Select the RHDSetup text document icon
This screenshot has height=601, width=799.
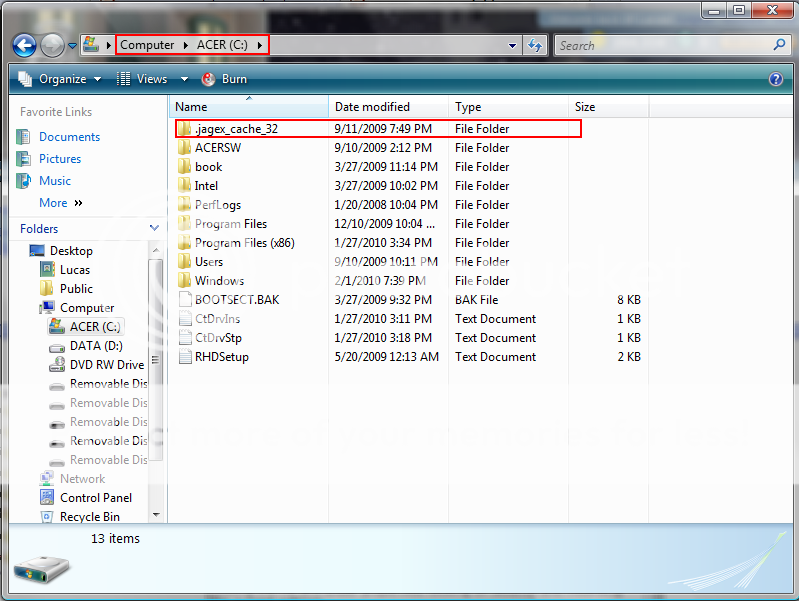[x=184, y=357]
